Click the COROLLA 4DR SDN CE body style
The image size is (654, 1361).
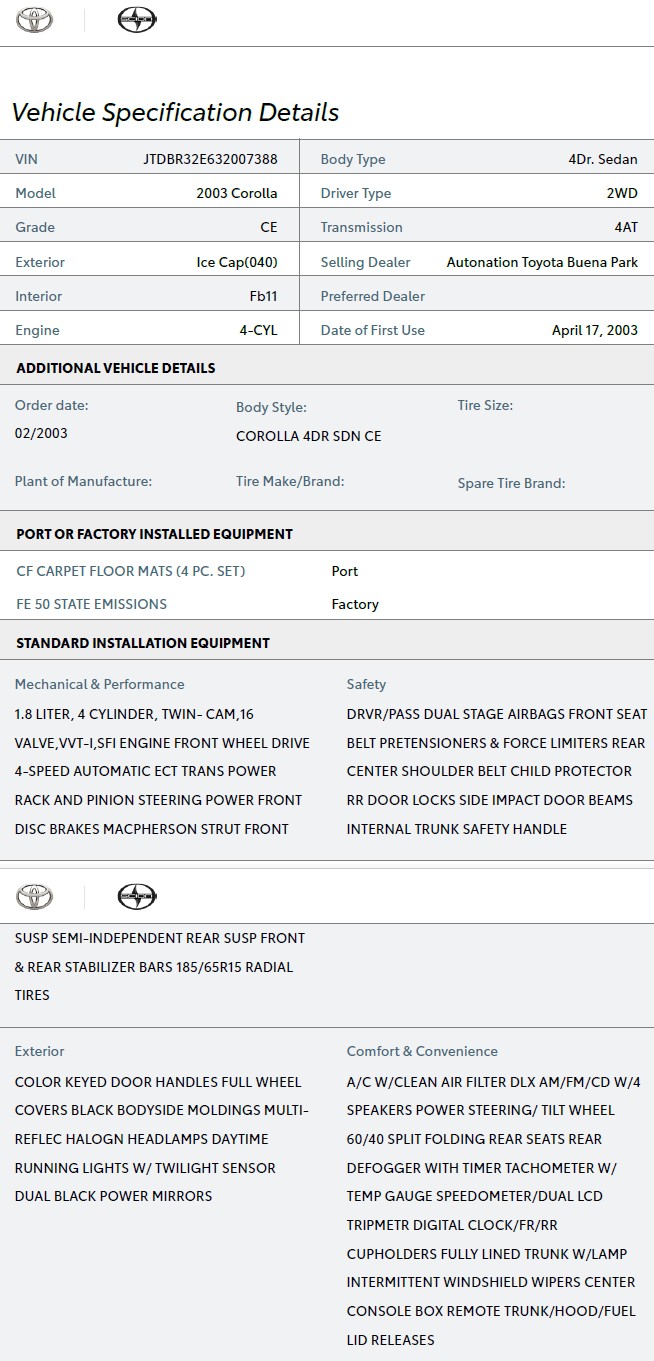(308, 436)
